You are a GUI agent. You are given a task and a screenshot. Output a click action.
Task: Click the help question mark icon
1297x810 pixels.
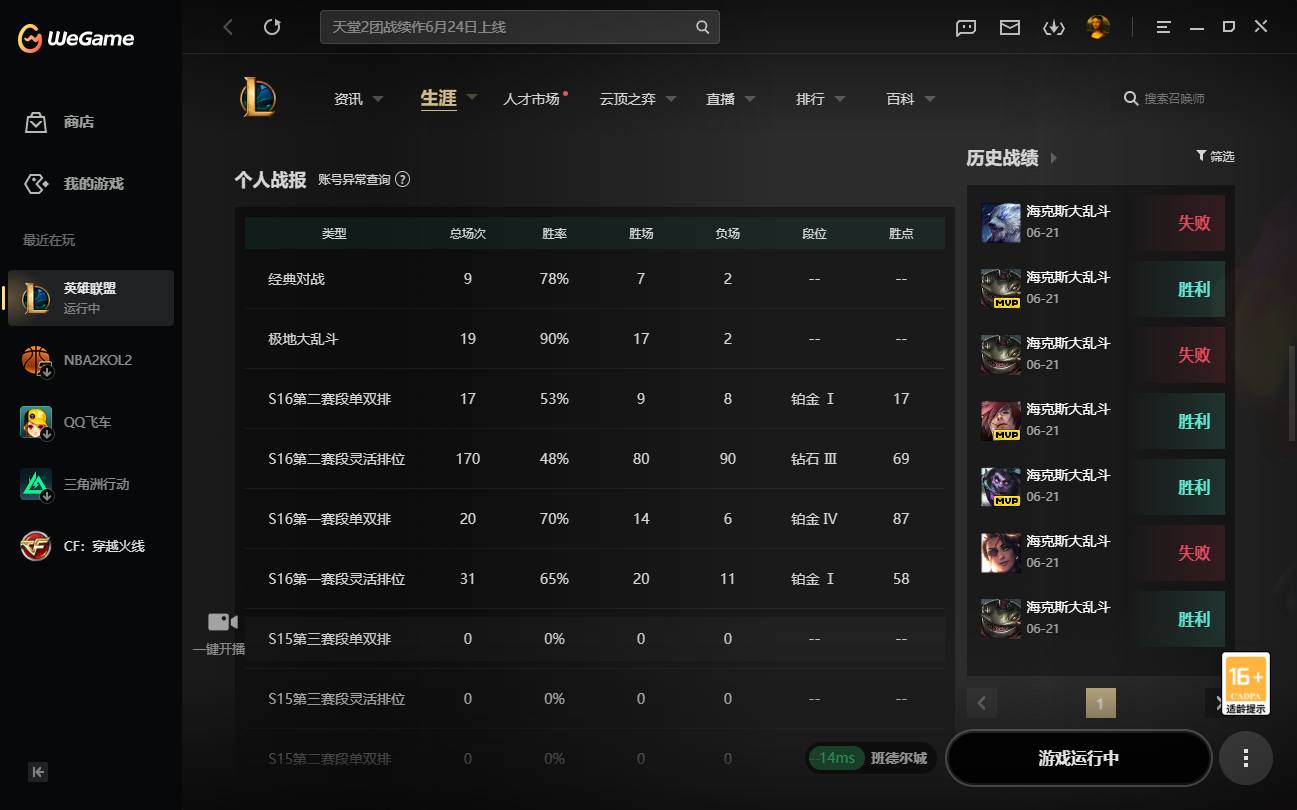(403, 180)
